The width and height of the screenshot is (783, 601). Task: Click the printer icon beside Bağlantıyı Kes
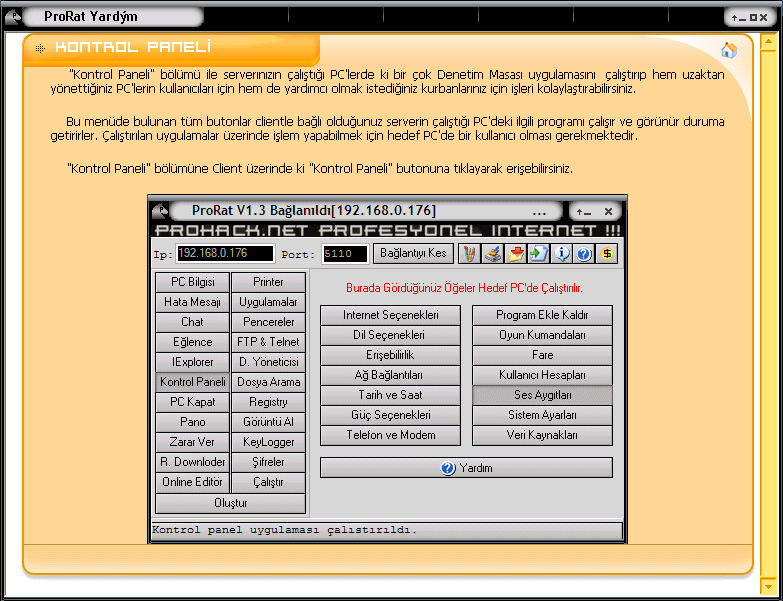click(492, 254)
